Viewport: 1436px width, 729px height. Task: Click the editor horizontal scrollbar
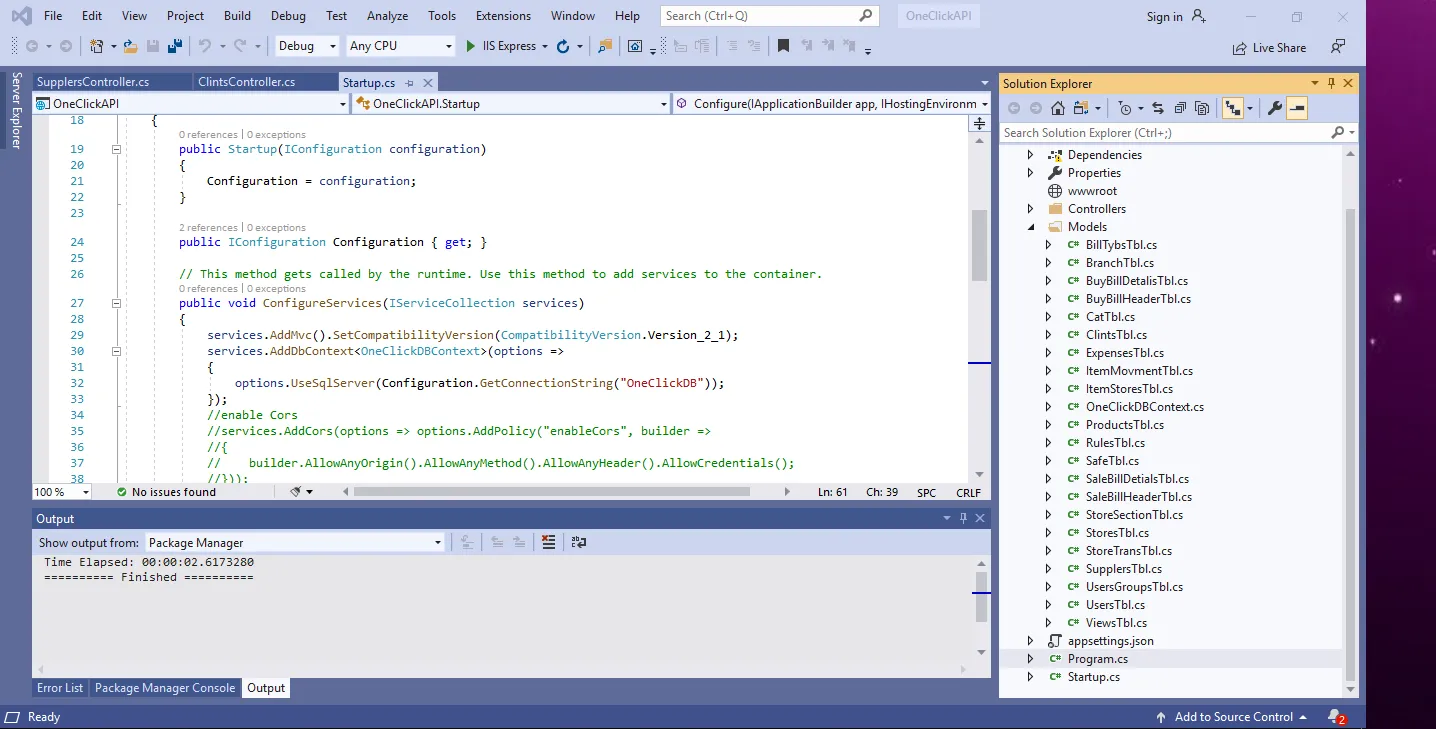(x=551, y=492)
